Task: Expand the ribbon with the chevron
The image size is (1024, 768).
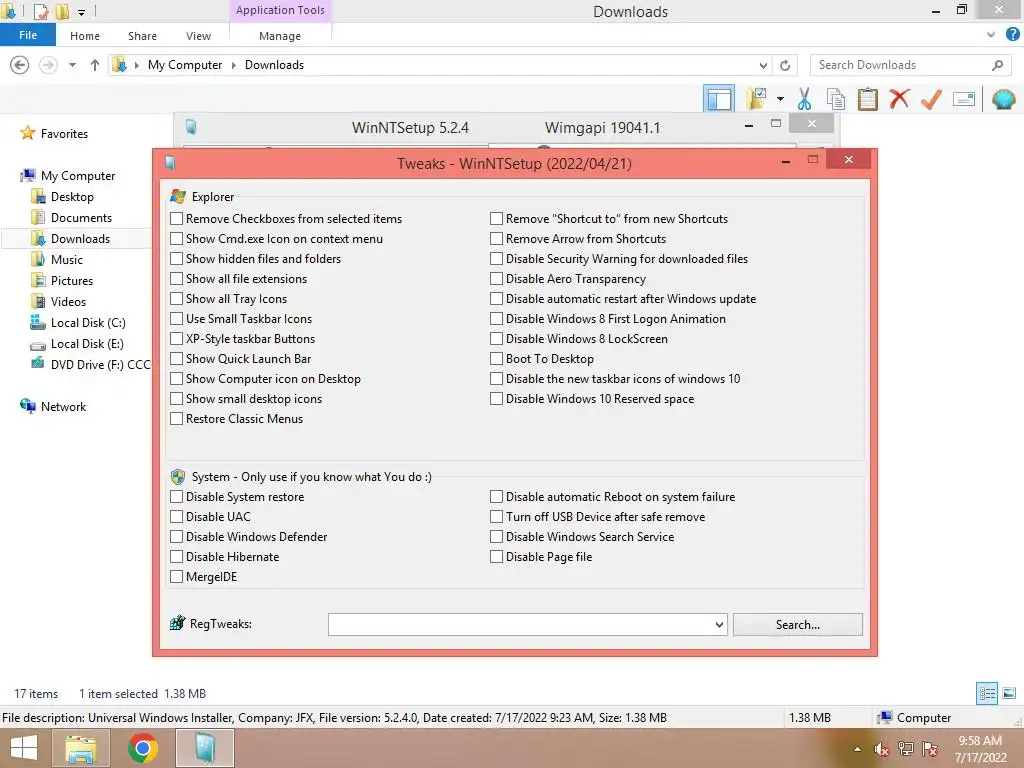Action: coord(991,35)
